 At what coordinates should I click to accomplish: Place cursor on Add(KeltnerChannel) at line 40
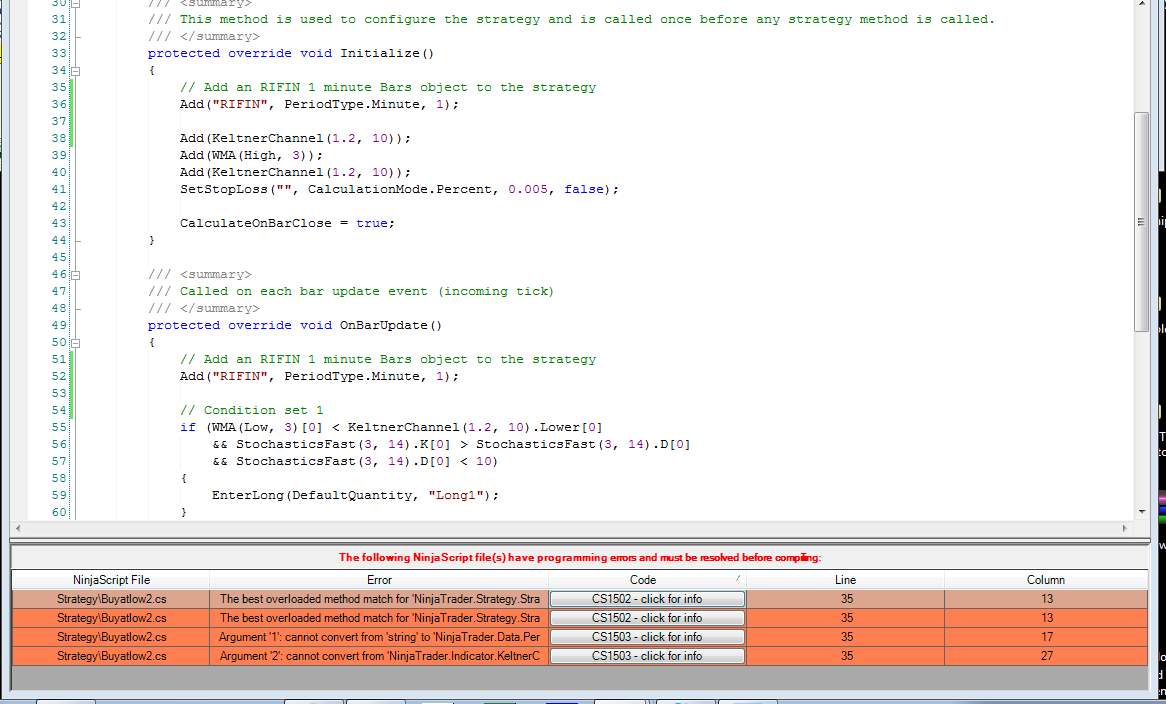[x=295, y=172]
